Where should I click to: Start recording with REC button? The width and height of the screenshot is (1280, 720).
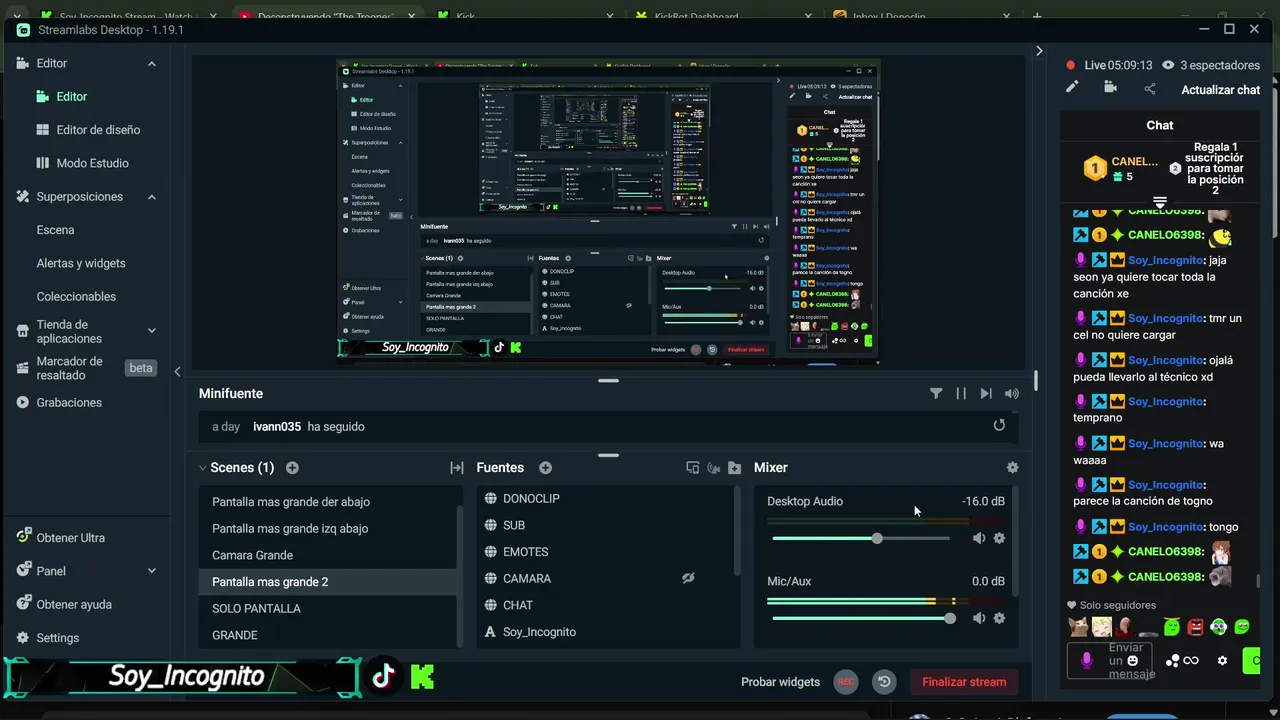(846, 682)
